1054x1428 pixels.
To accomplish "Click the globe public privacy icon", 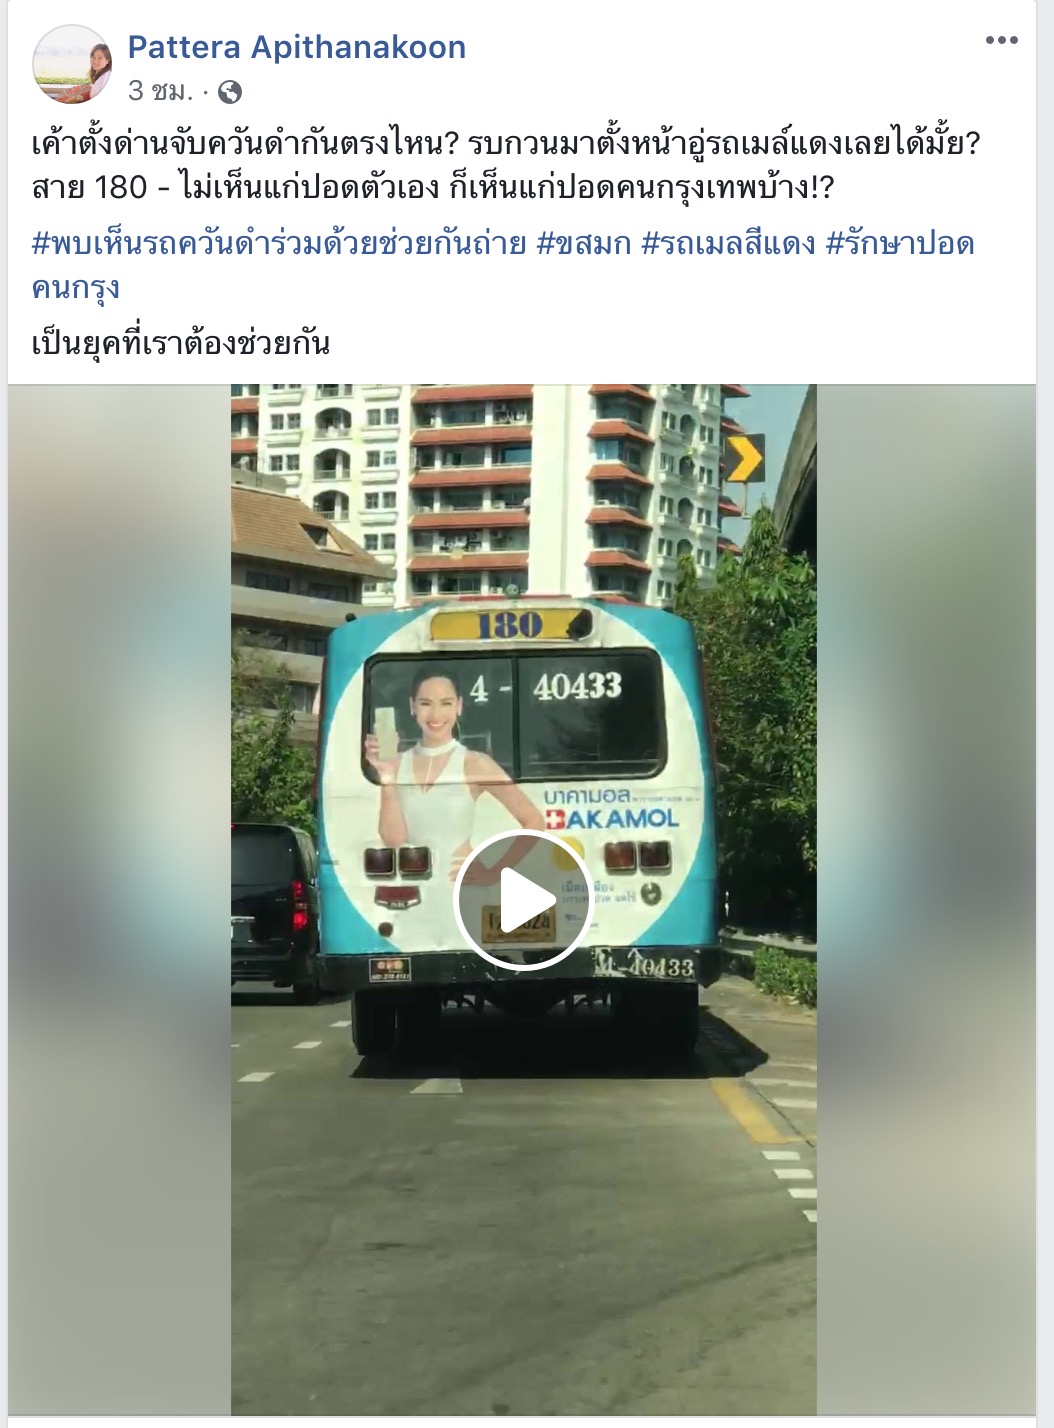I will 230,93.
